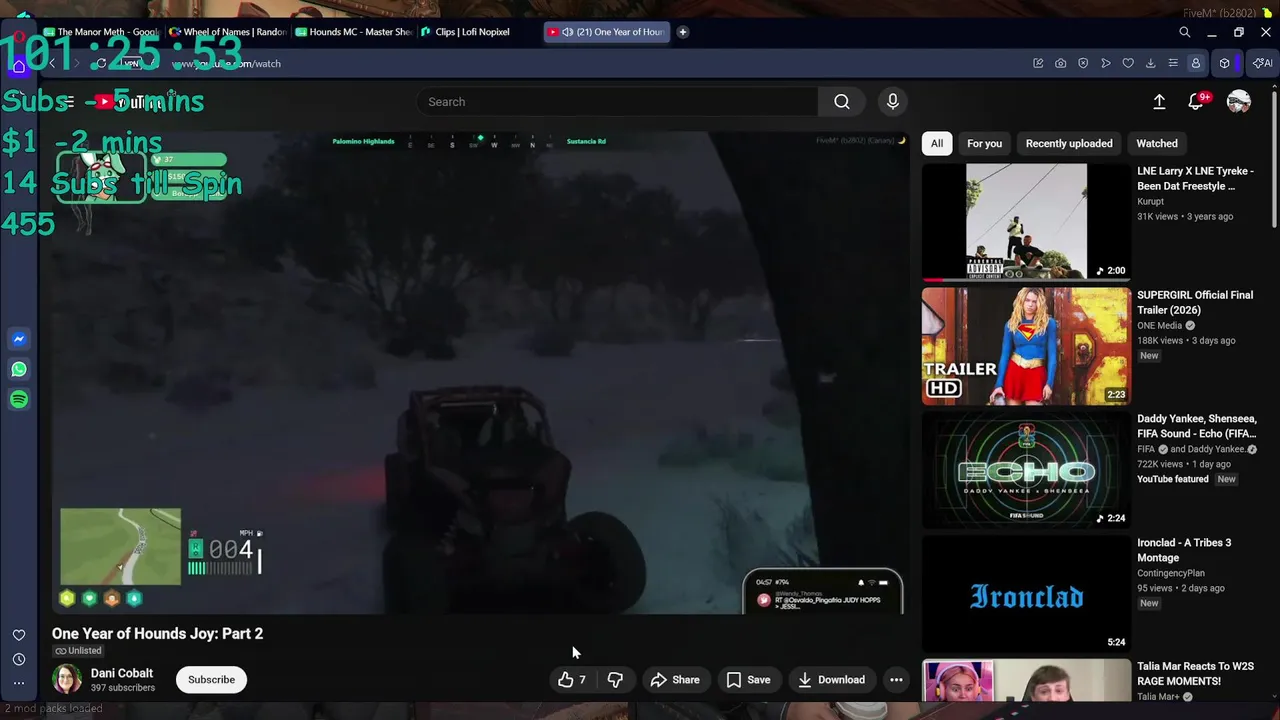1280x720 pixels.
Task: Mute audio on the One Year of Hounds tab
Action: (x=567, y=32)
